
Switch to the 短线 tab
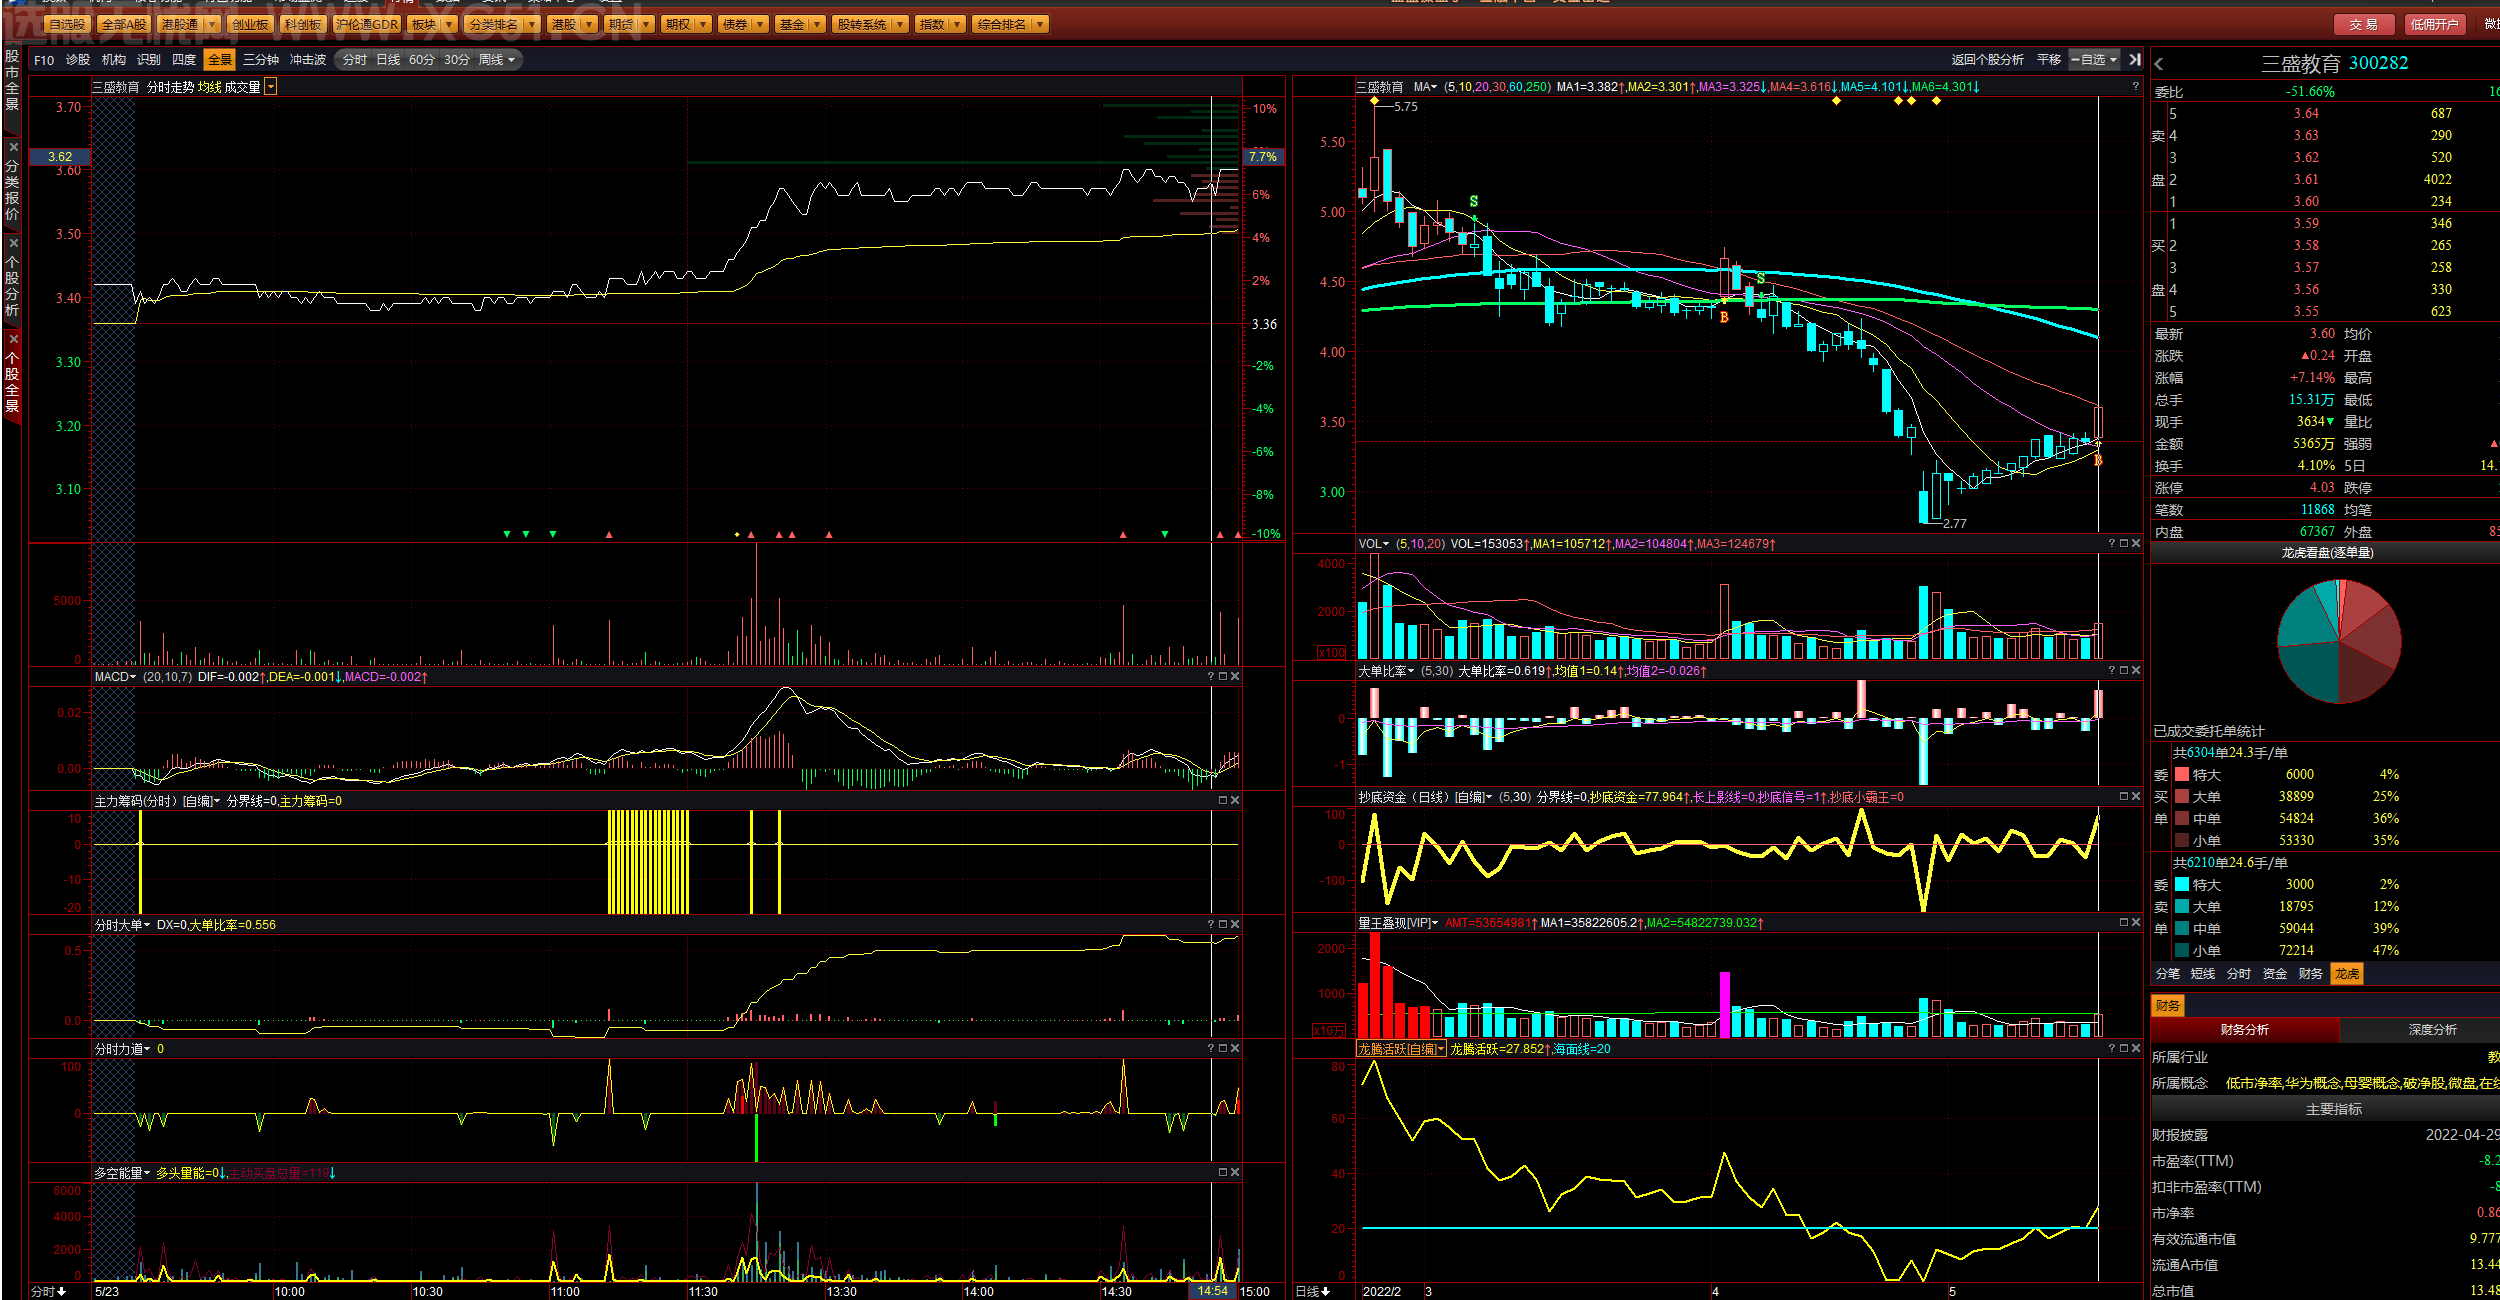point(2203,973)
